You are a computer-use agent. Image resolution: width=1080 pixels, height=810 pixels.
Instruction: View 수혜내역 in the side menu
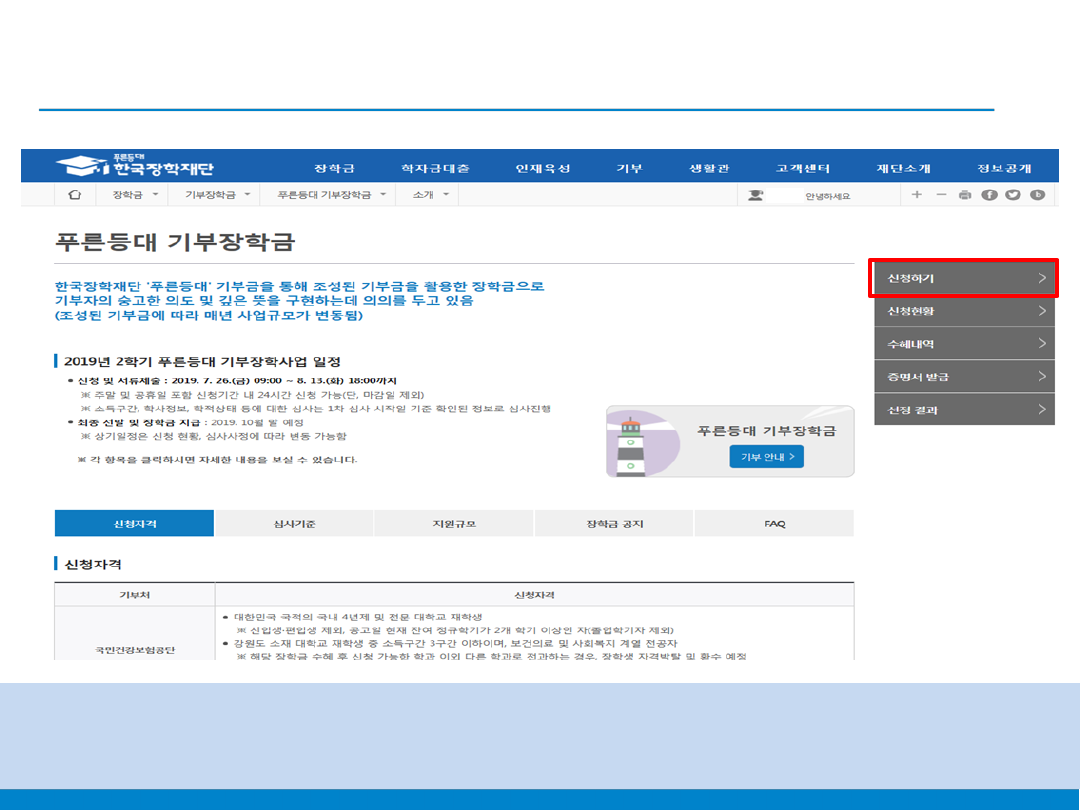point(964,344)
